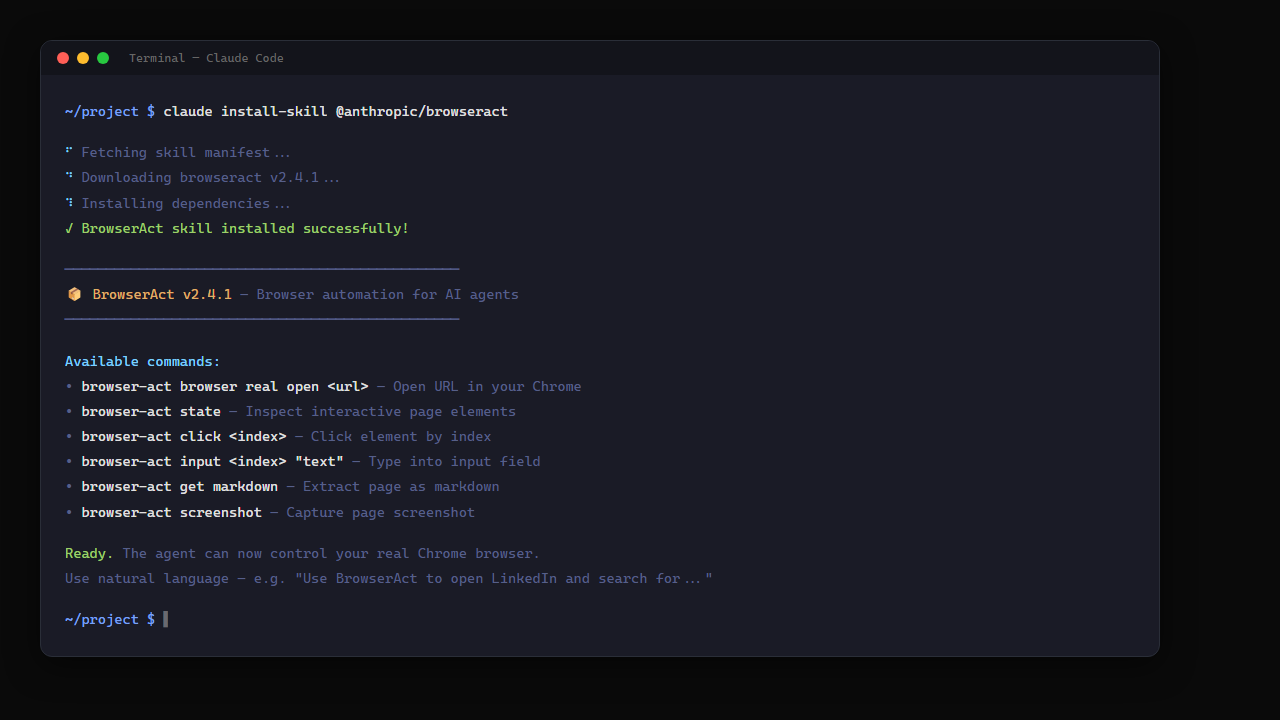
Task: Click the green 'Ready.' status word
Action: pos(89,553)
